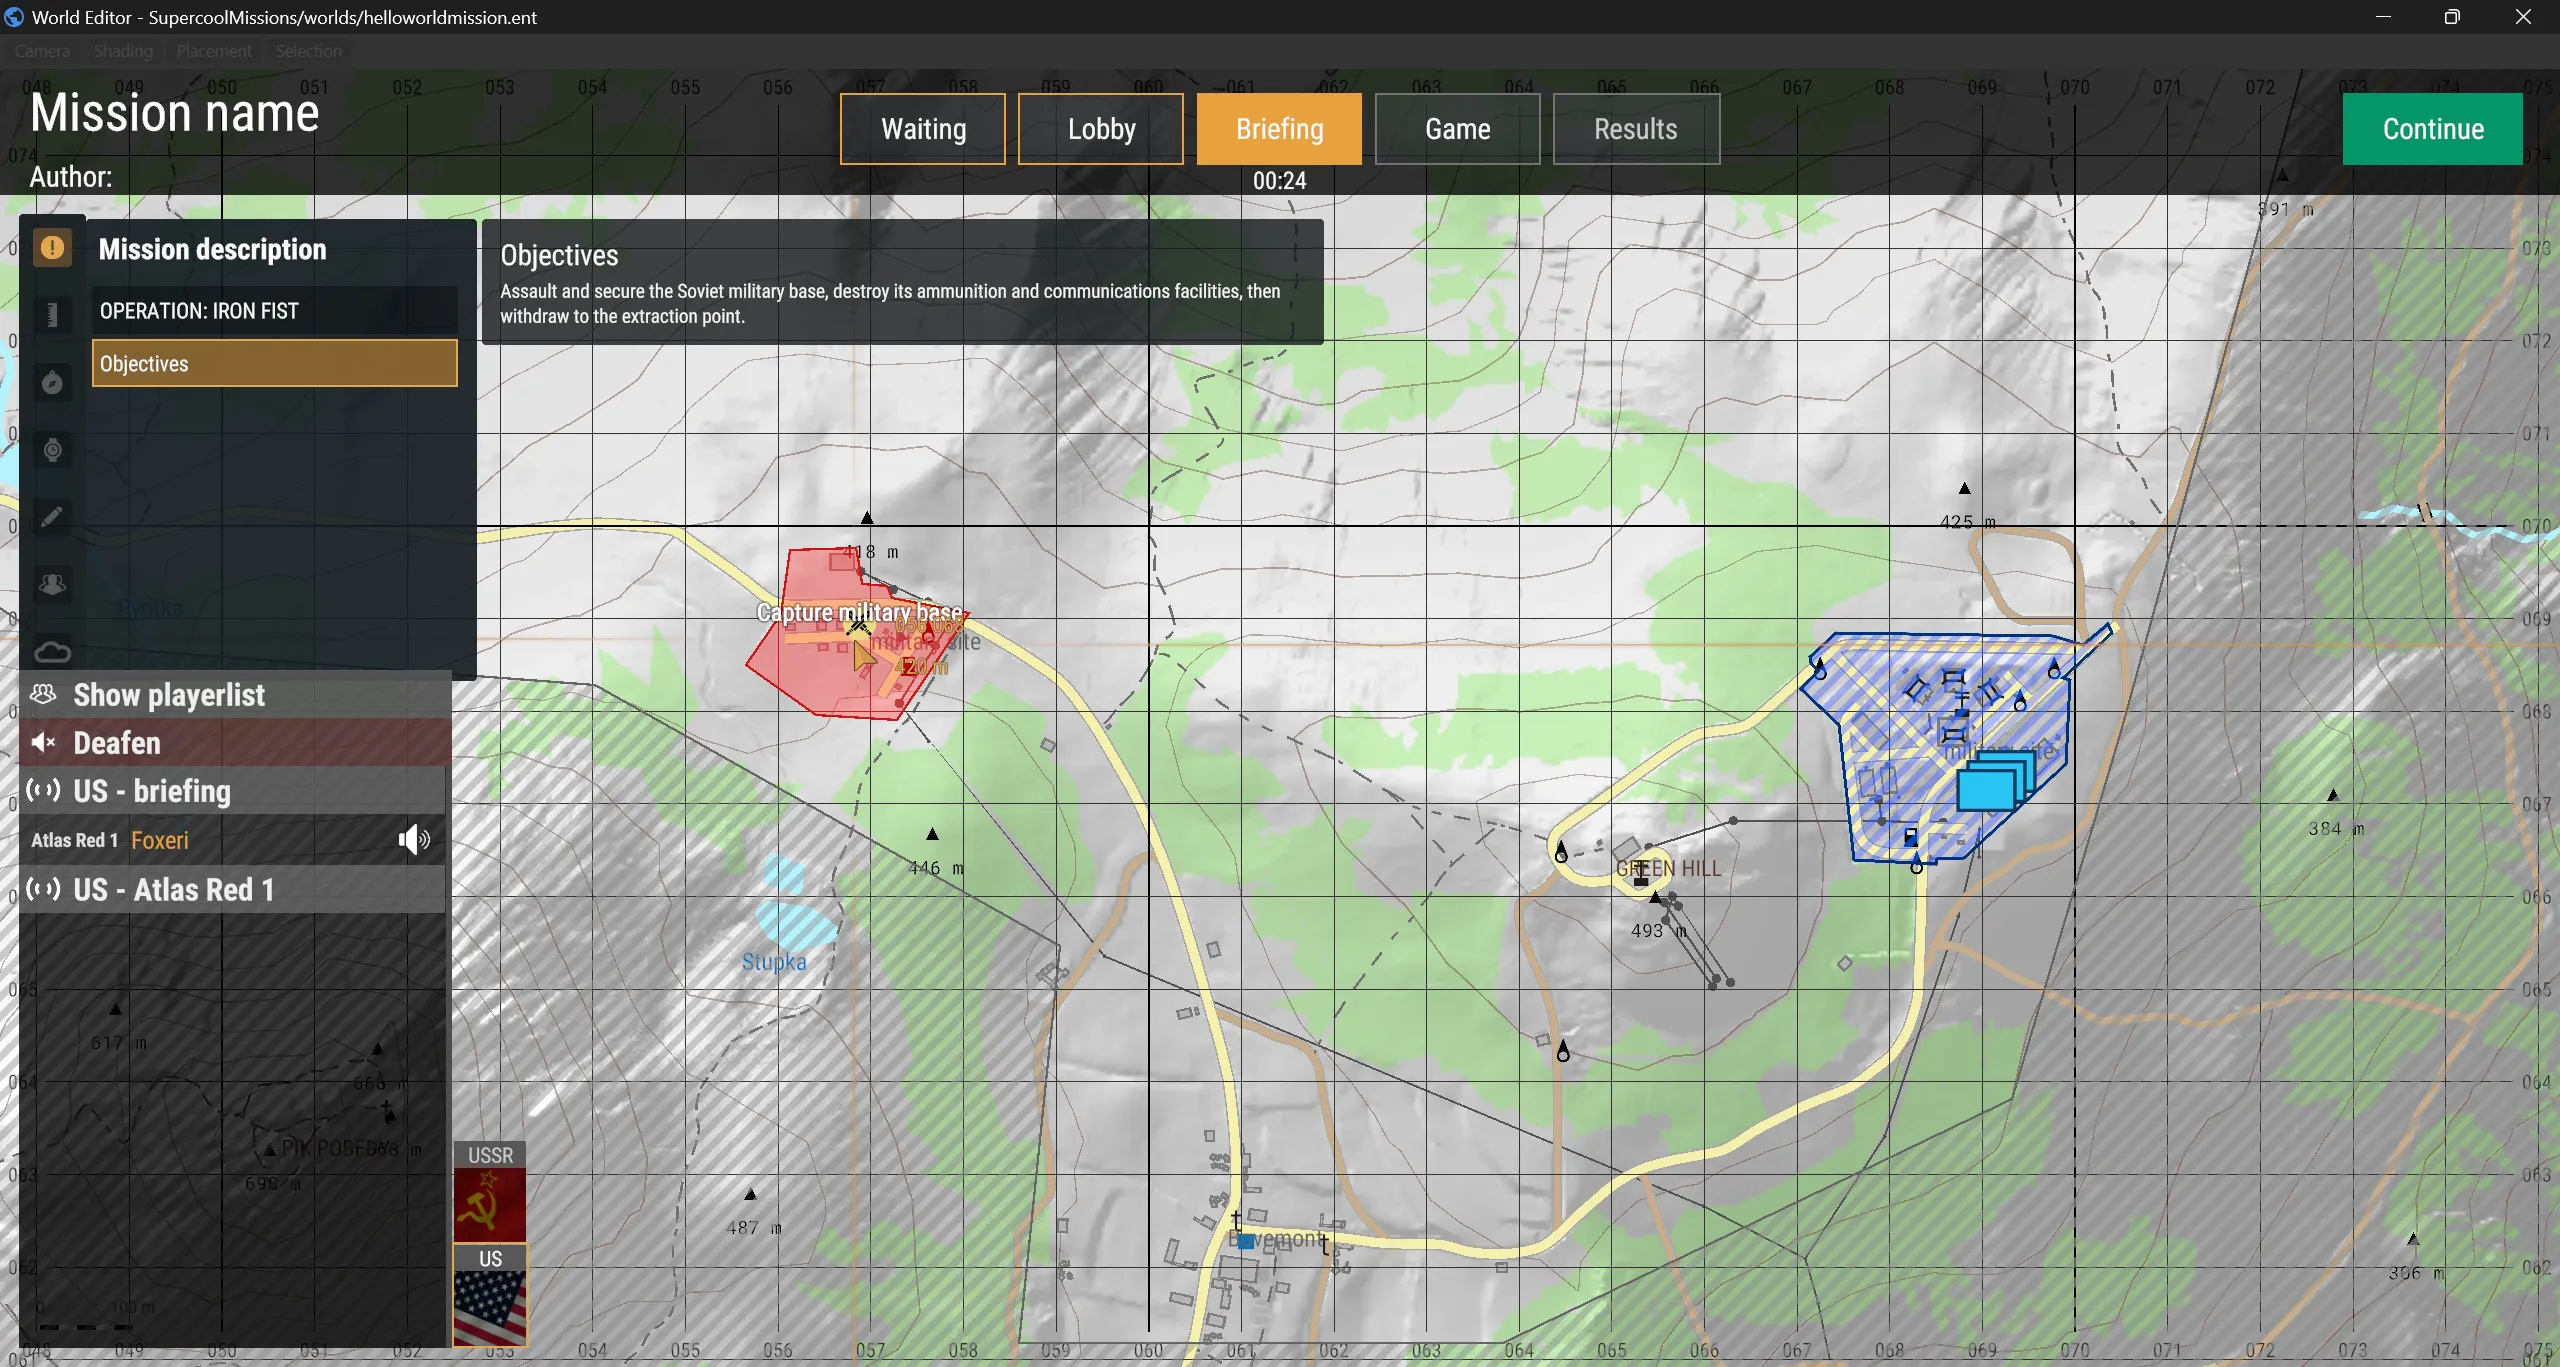Minimize the World Editor window
2560x1367 pixels.
2383,17
